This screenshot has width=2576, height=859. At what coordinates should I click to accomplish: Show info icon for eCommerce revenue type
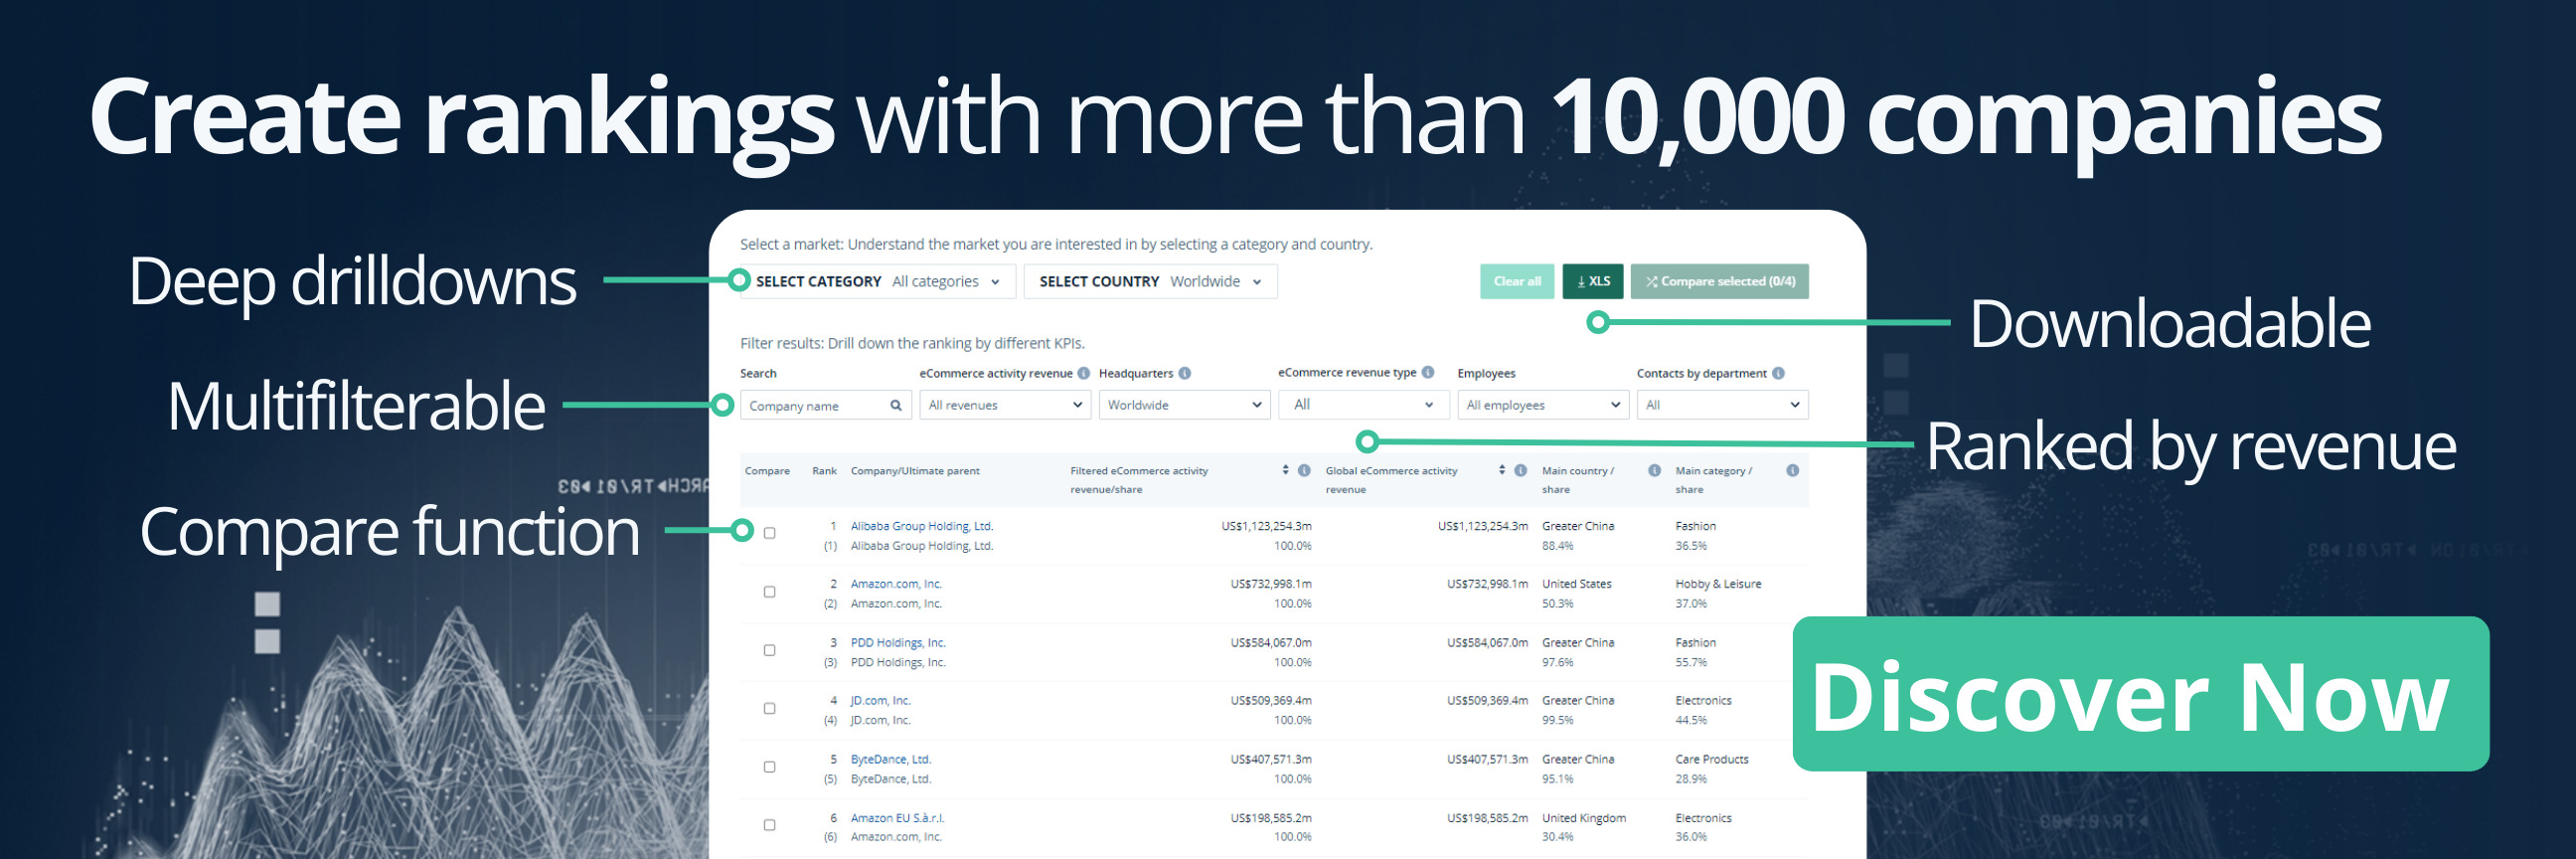(1428, 372)
